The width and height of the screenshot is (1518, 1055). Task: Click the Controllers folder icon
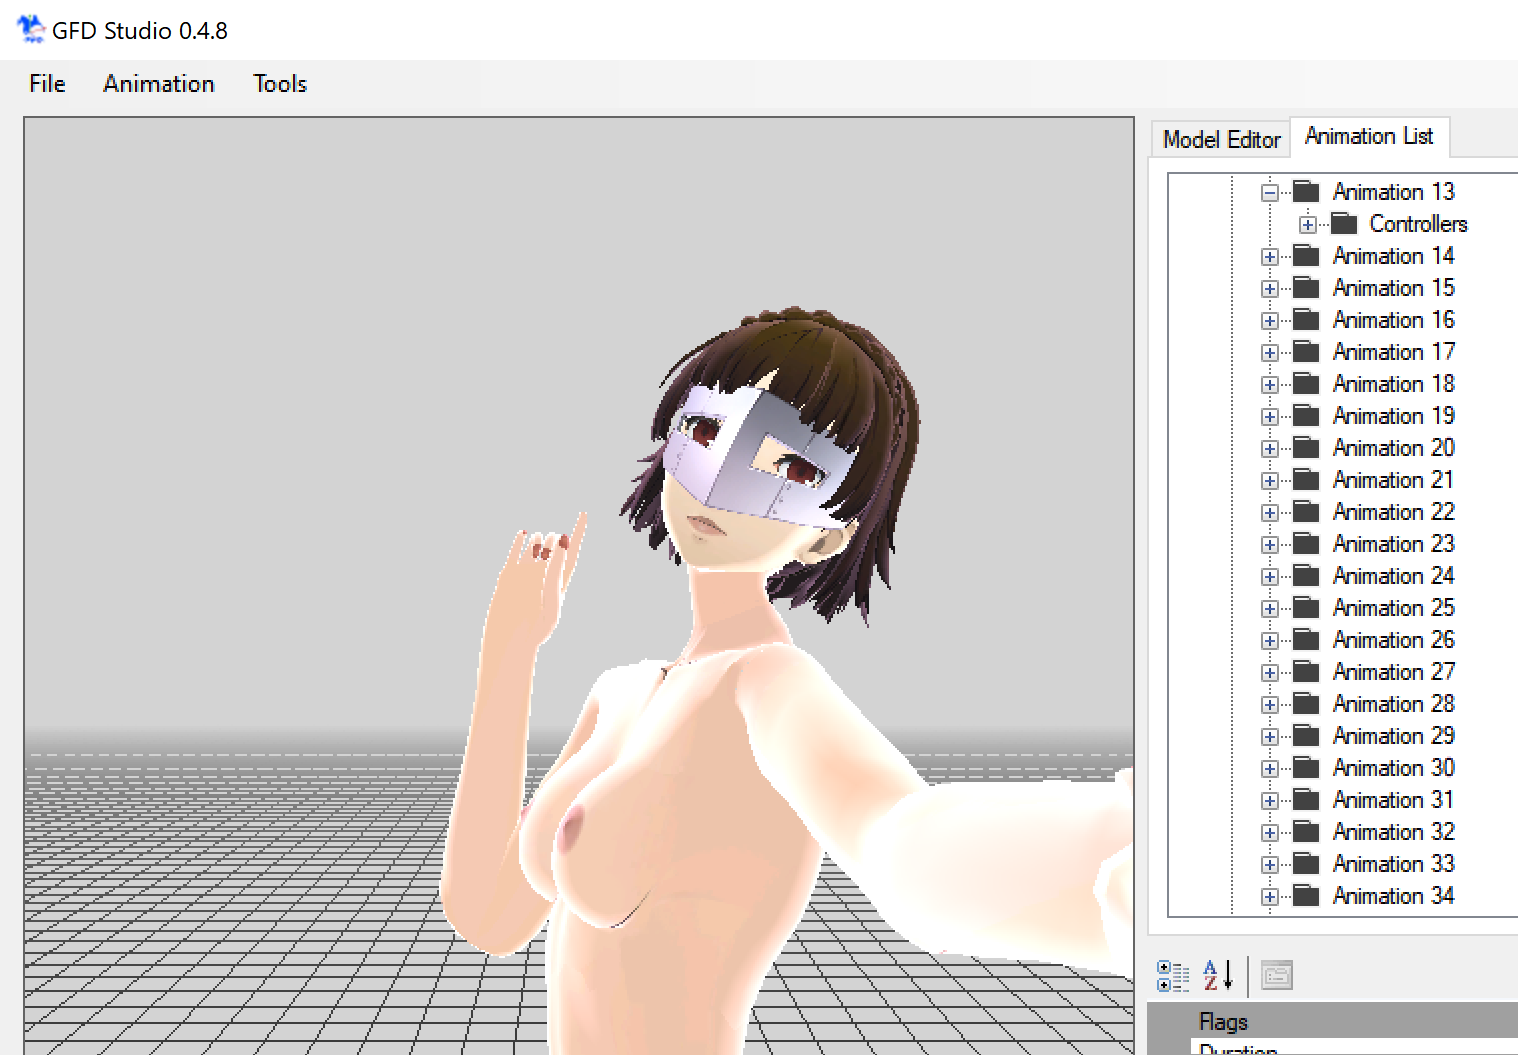pyautogui.click(x=1343, y=223)
